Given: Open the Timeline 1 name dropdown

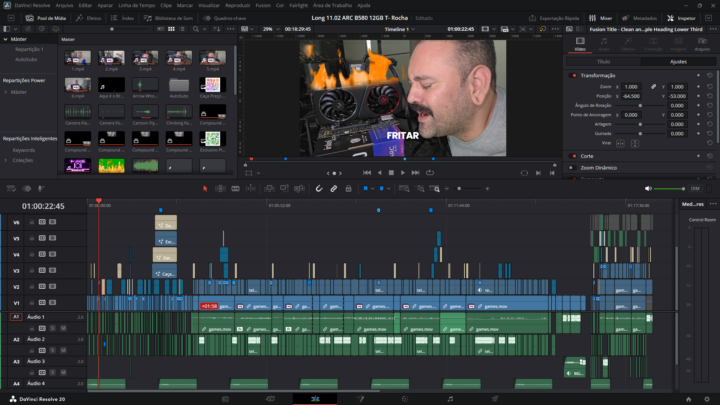Looking at the screenshot, I should pos(396,29).
